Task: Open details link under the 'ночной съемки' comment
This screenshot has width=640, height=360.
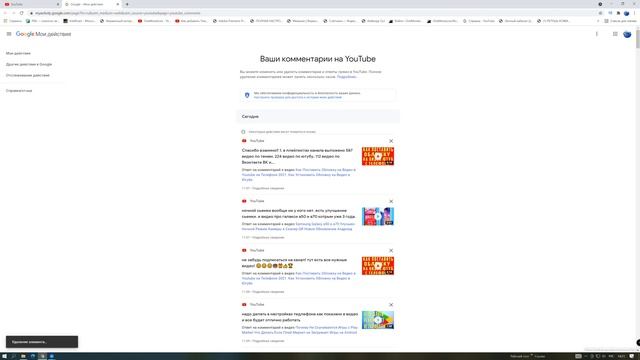Action: (x=268, y=238)
